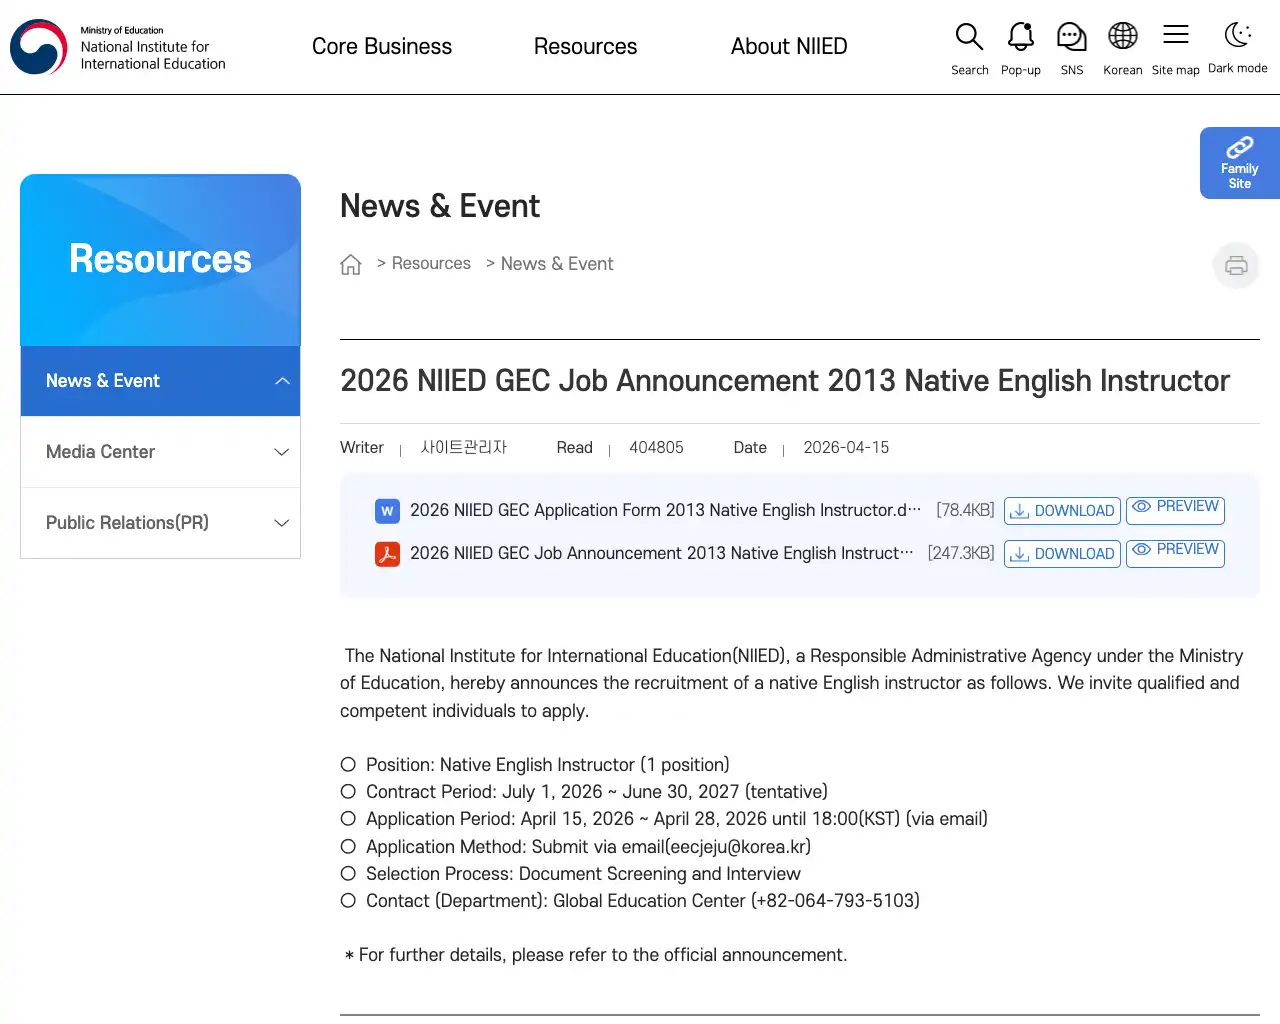1280x1024 pixels.
Task: Open the Resources top menu
Action: click(x=585, y=47)
